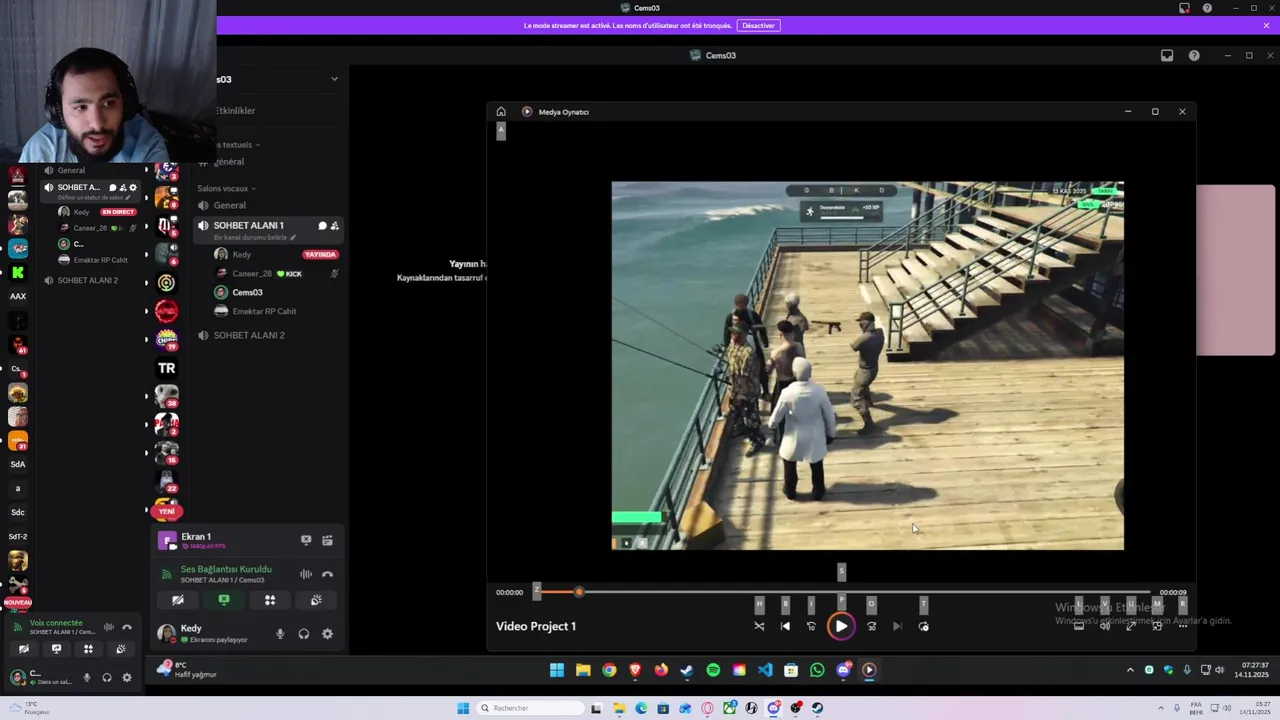Viewport: 1280px width, 720px height.
Task: Open the TR server icon
Action: [167, 368]
